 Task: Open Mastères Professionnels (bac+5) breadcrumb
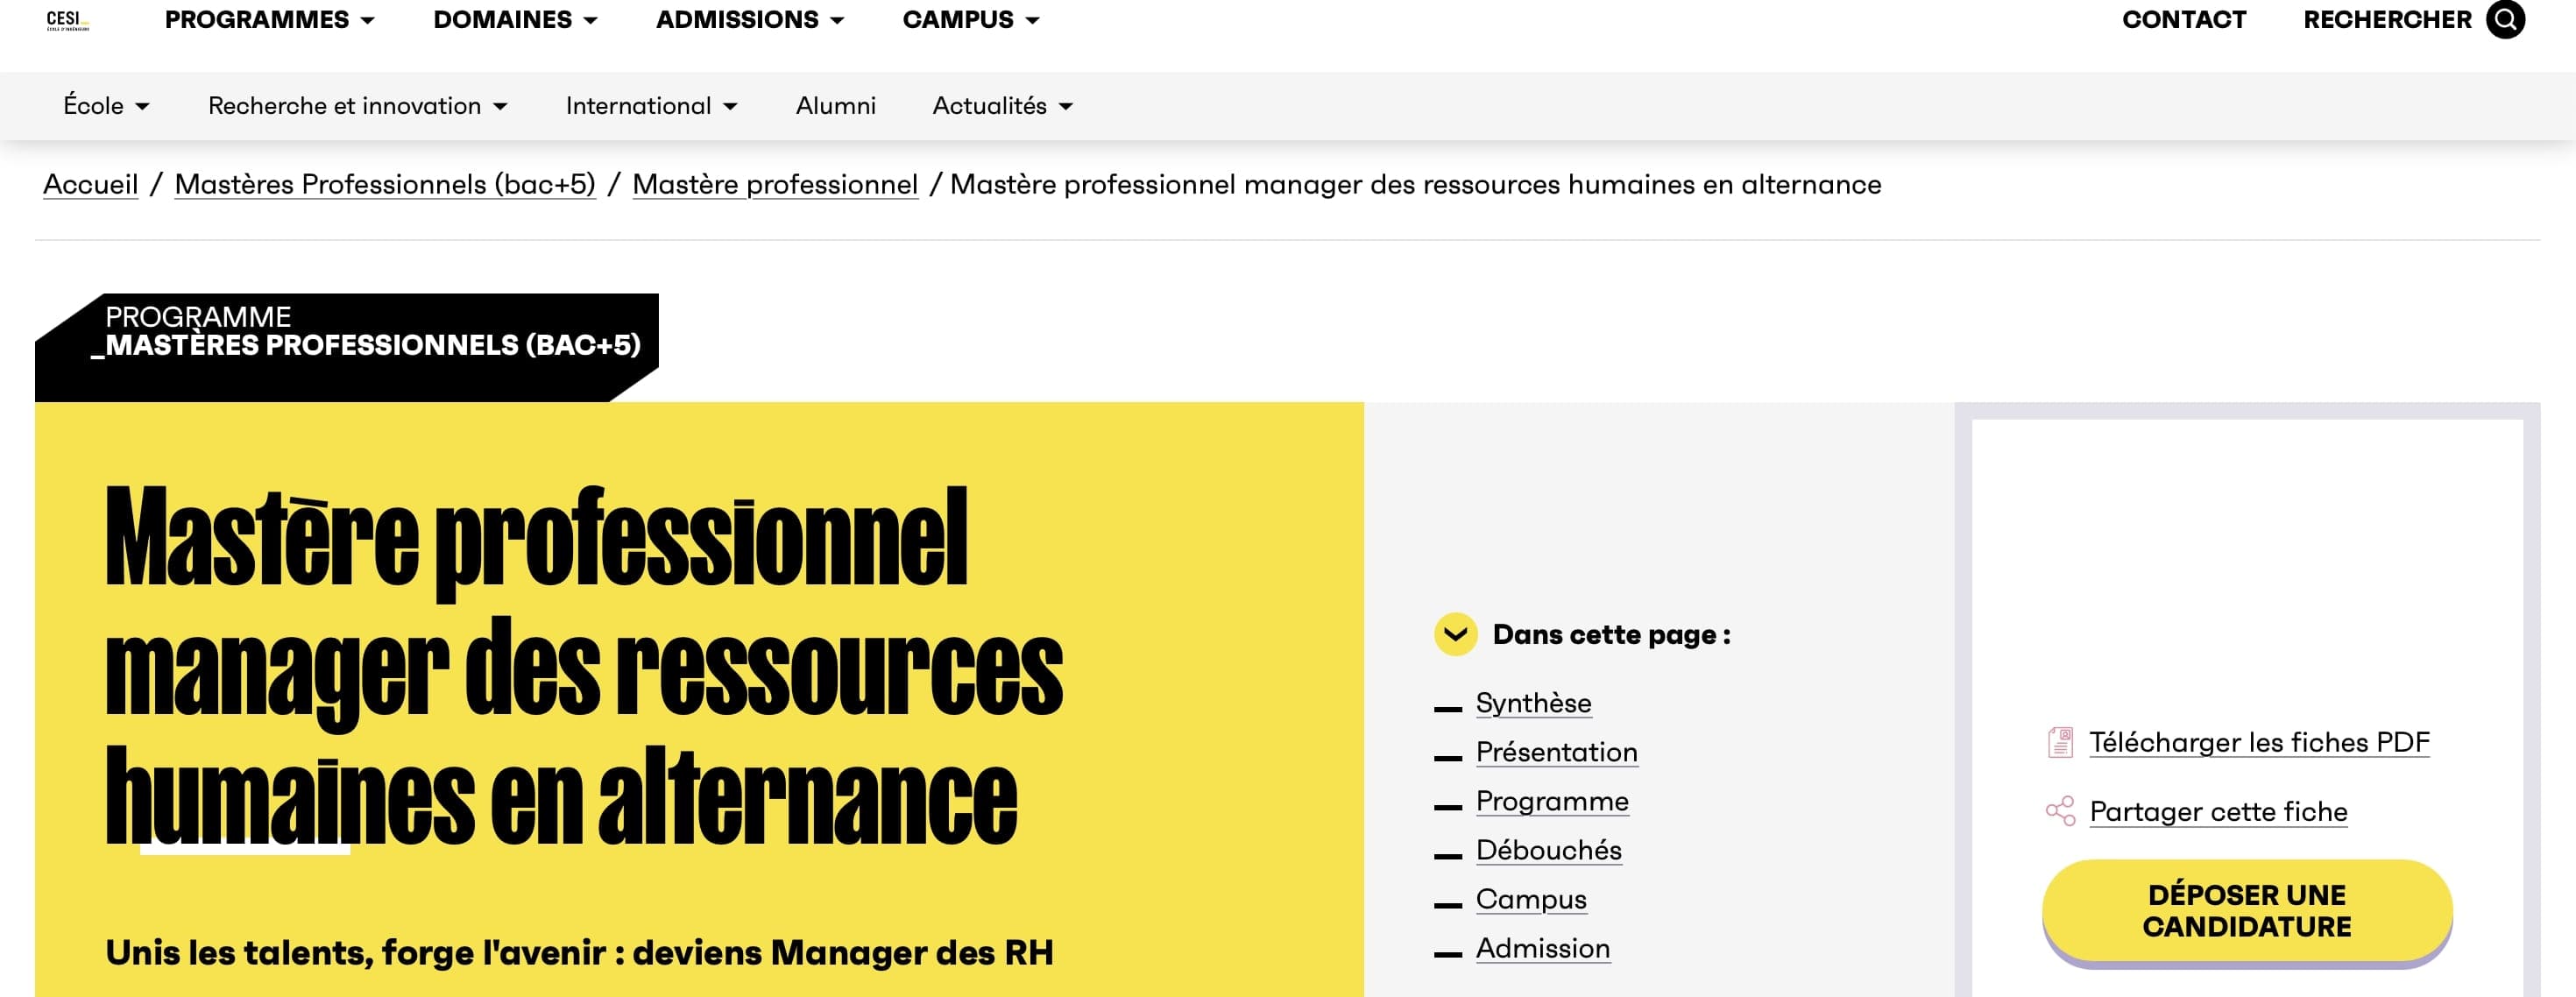coord(385,184)
